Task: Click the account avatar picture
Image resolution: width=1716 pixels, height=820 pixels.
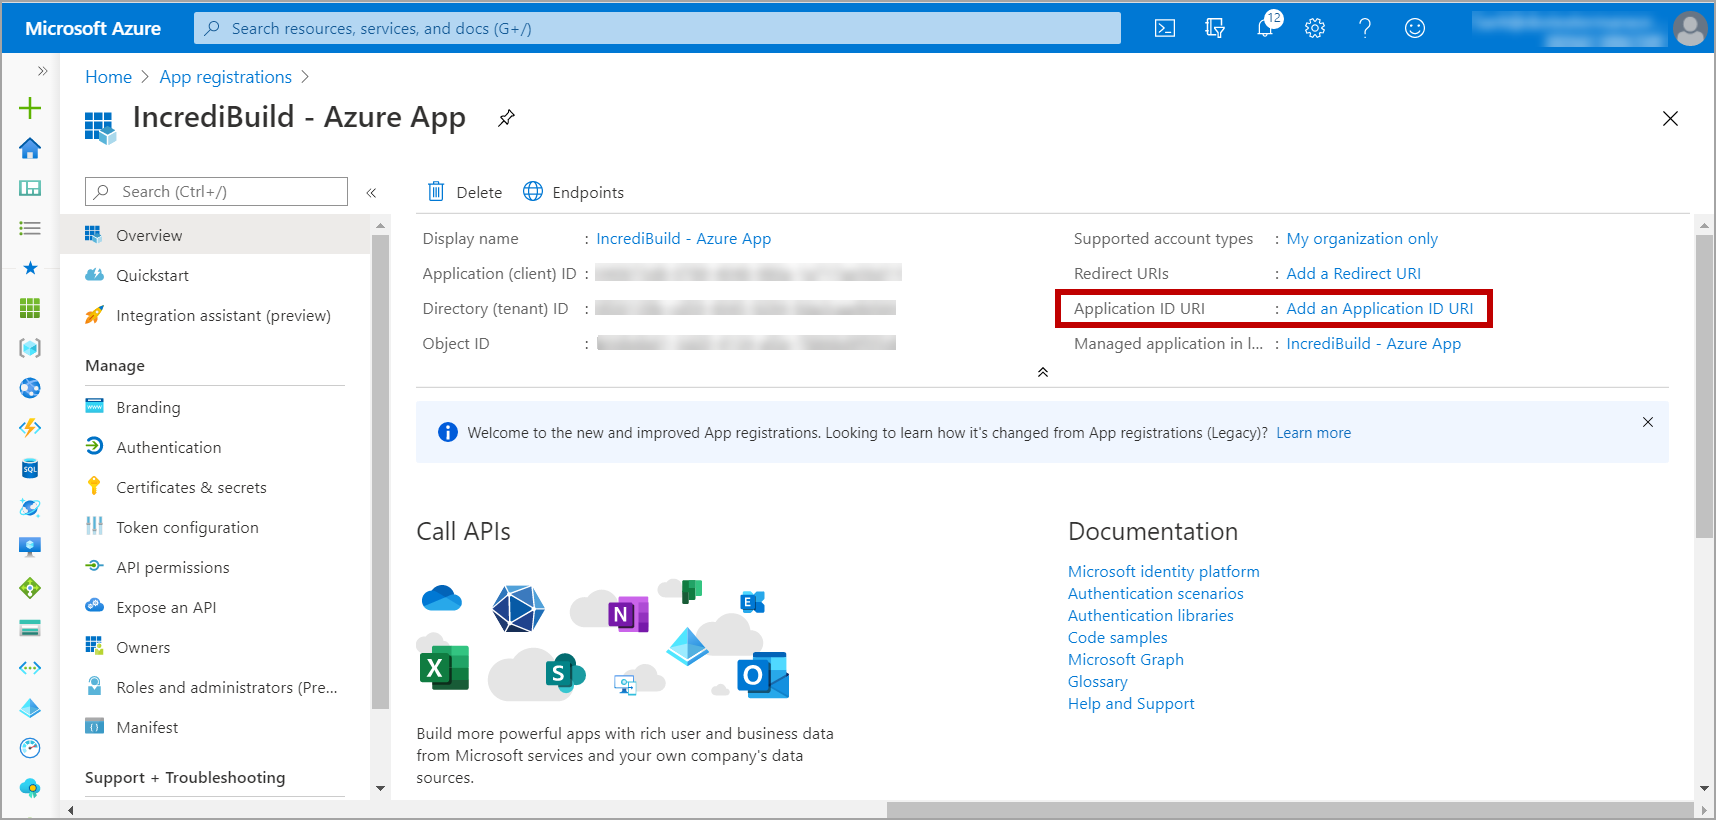Action: click(x=1690, y=28)
